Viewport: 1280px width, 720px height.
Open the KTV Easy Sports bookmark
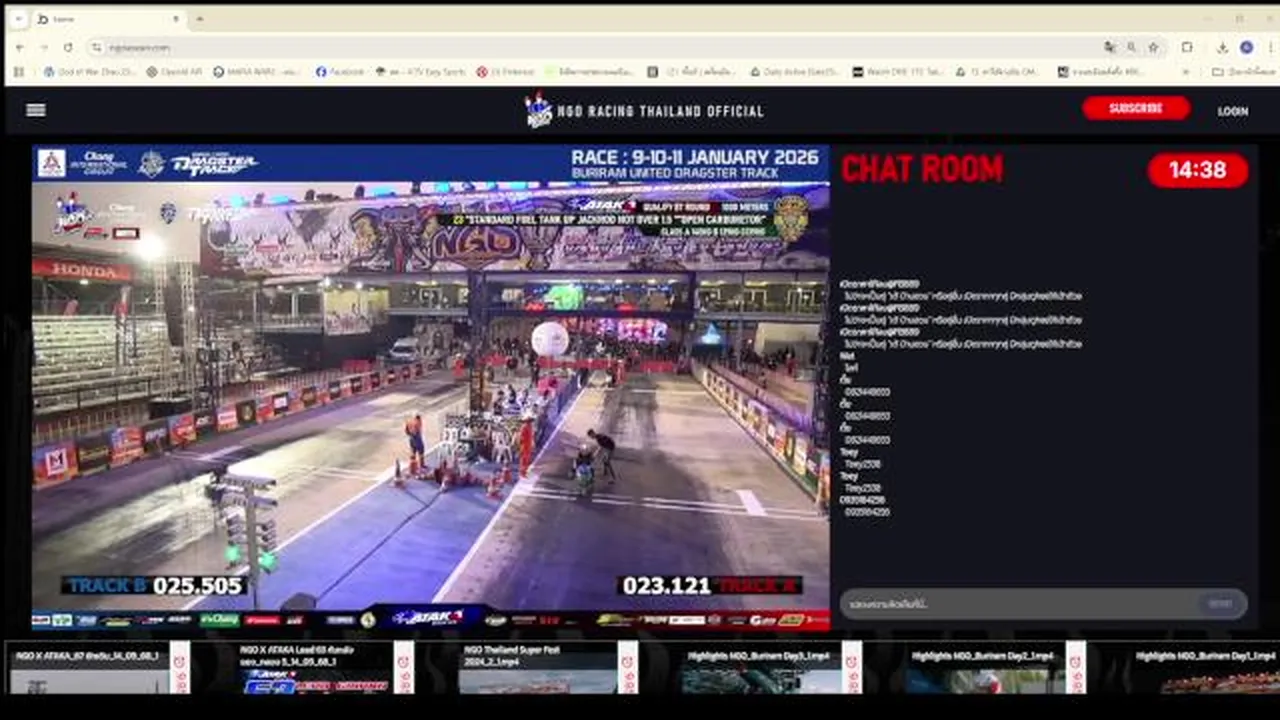click(421, 72)
